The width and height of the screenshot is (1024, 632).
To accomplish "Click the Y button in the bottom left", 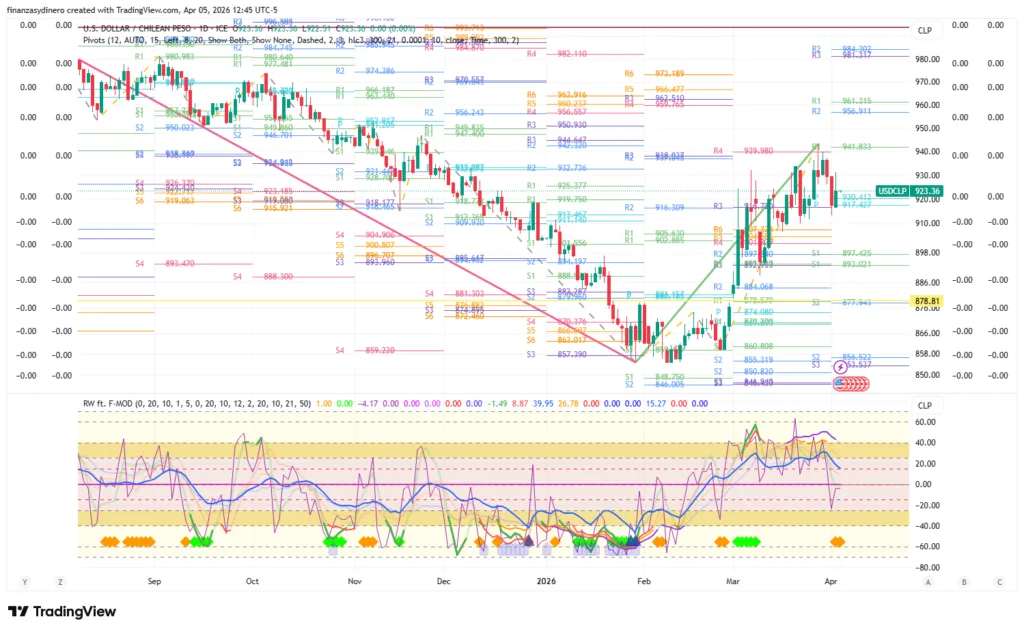I will [x=25, y=581].
